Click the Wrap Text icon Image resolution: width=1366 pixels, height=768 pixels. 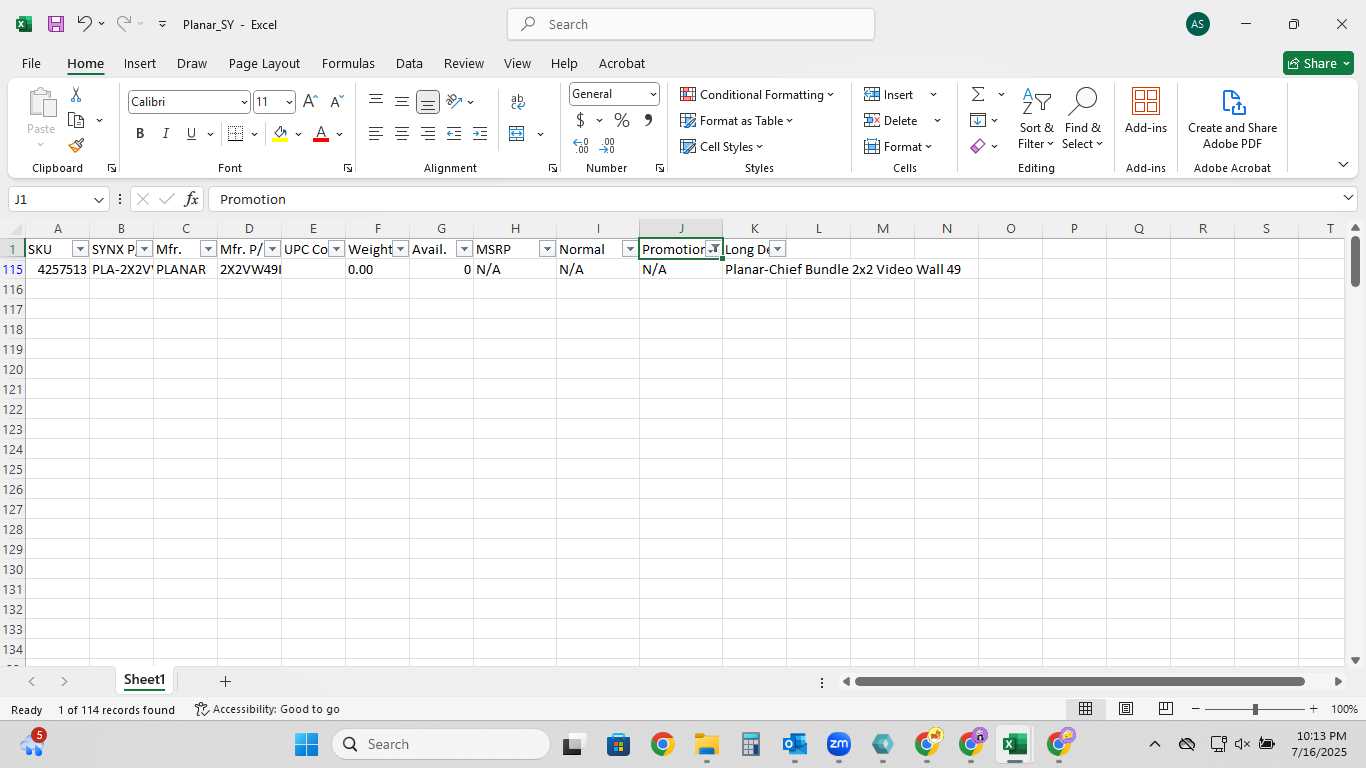click(x=518, y=102)
